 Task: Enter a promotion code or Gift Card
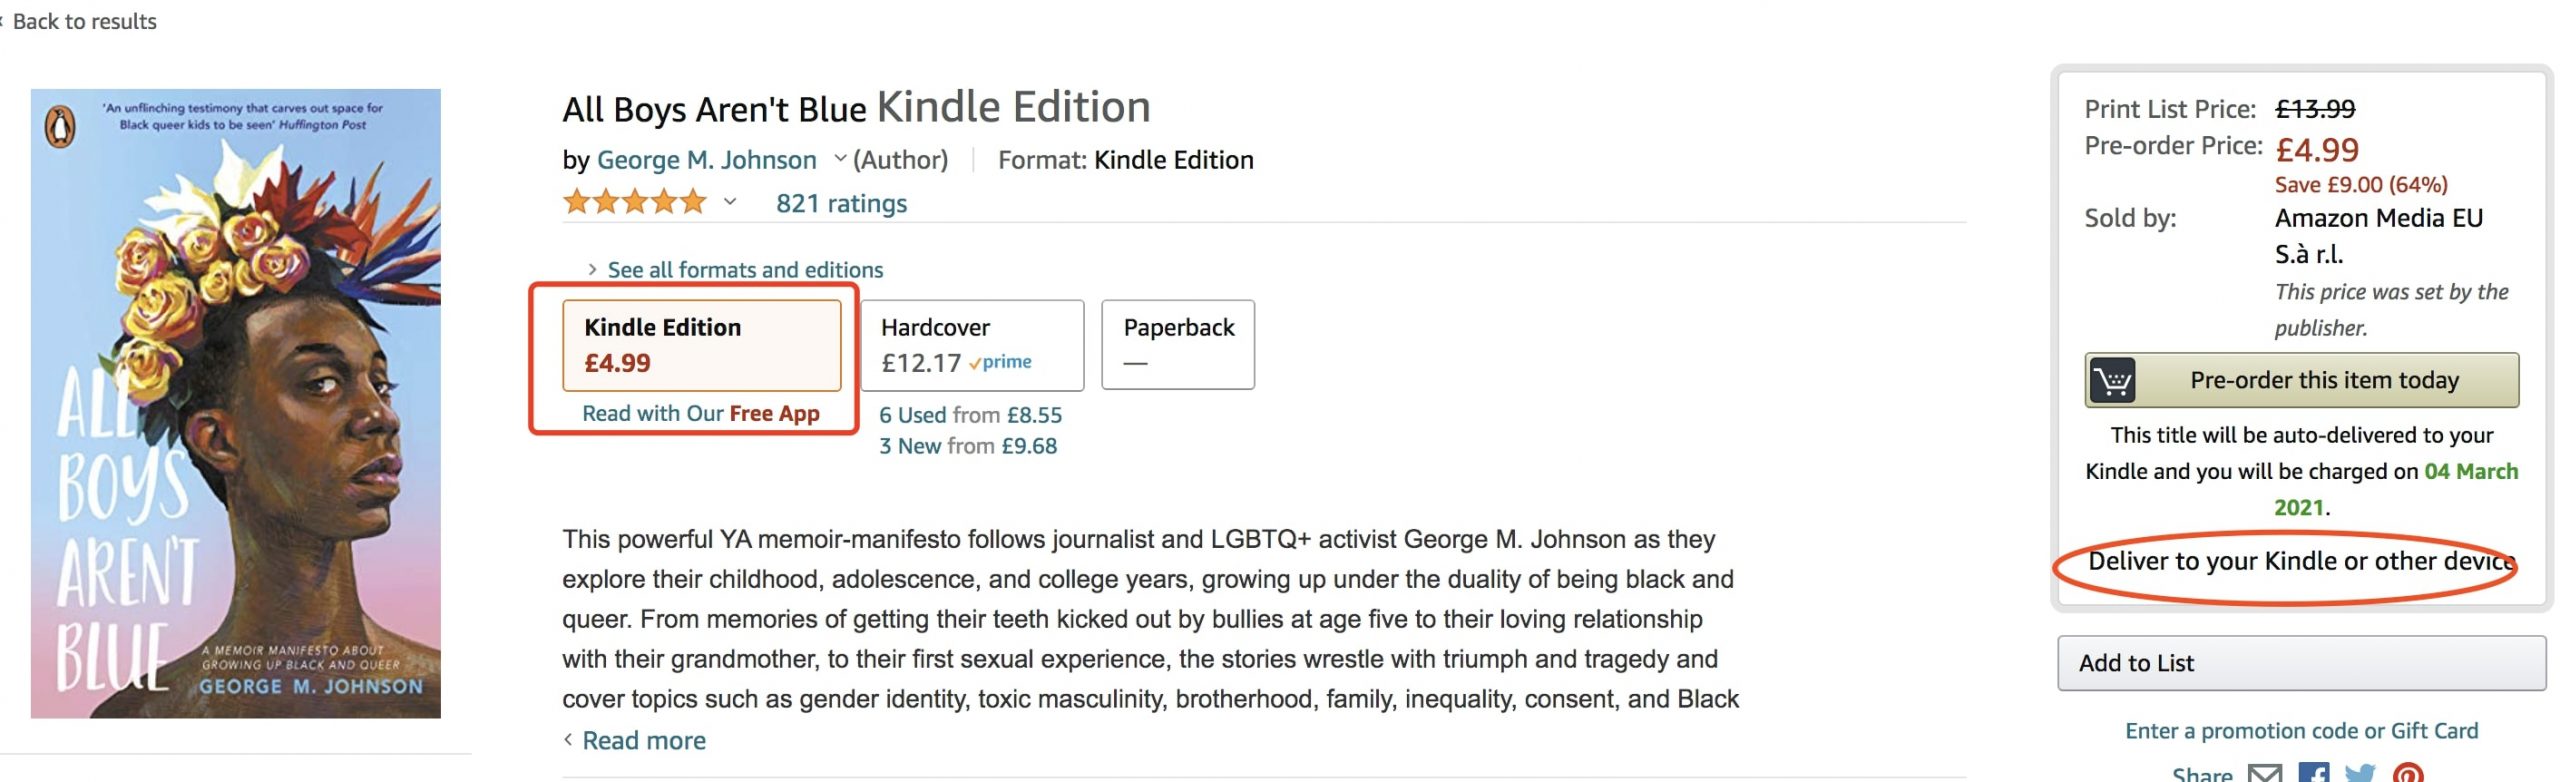point(2301,731)
